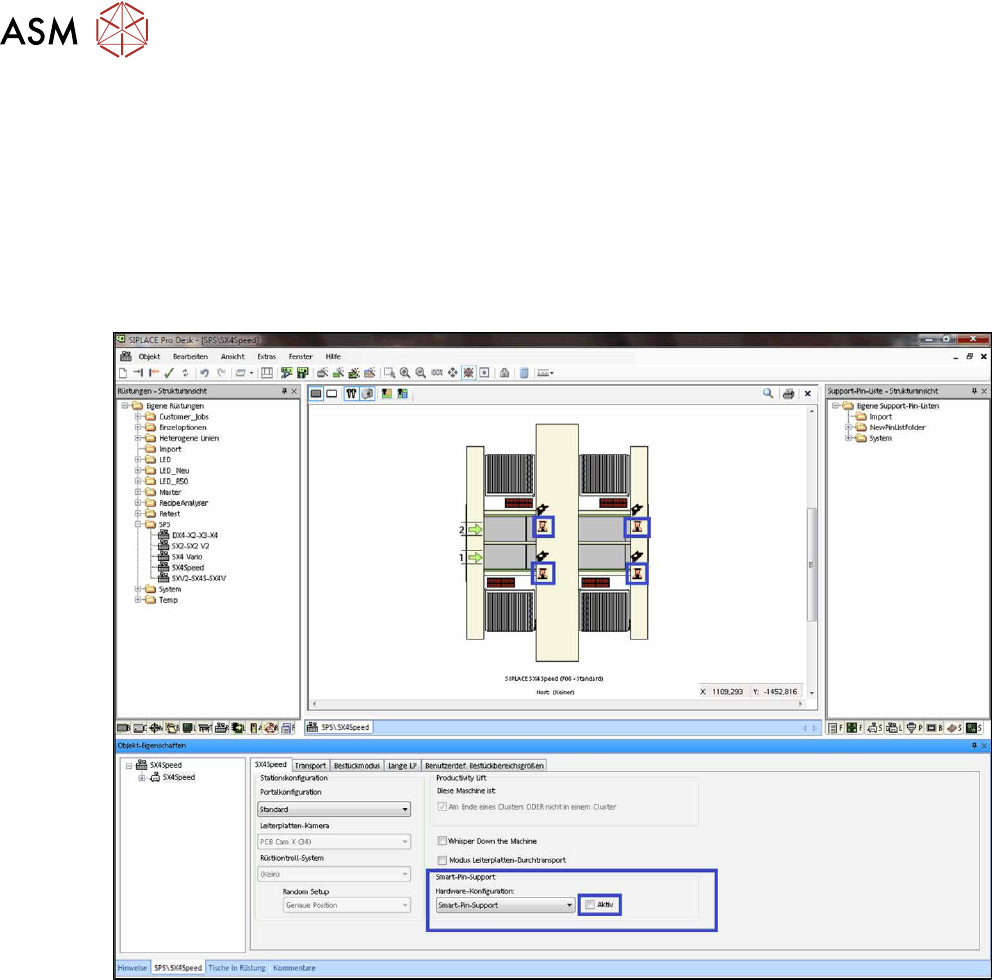Image resolution: width=992 pixels, height=980 pixels.
Task: Switch to Kommentare bottom tab
Action: click(294, 967)
